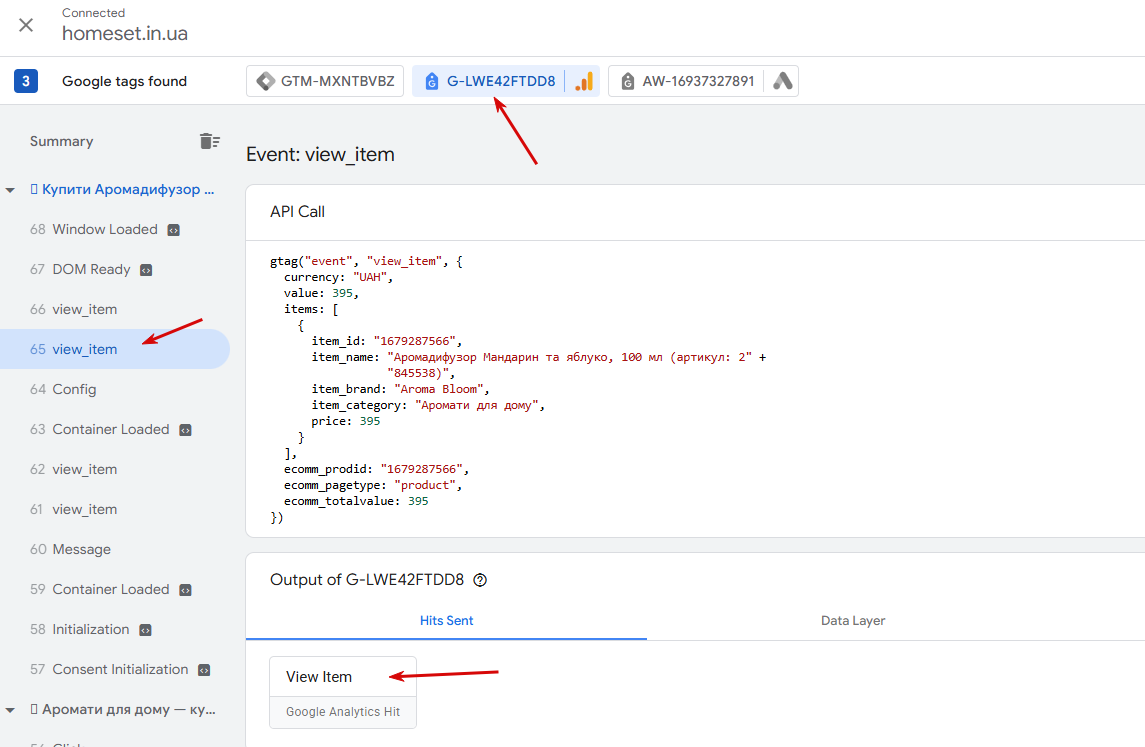1145x747 pixels.
Task: Click code icon beside Initialization event
Action: point(145,629)
